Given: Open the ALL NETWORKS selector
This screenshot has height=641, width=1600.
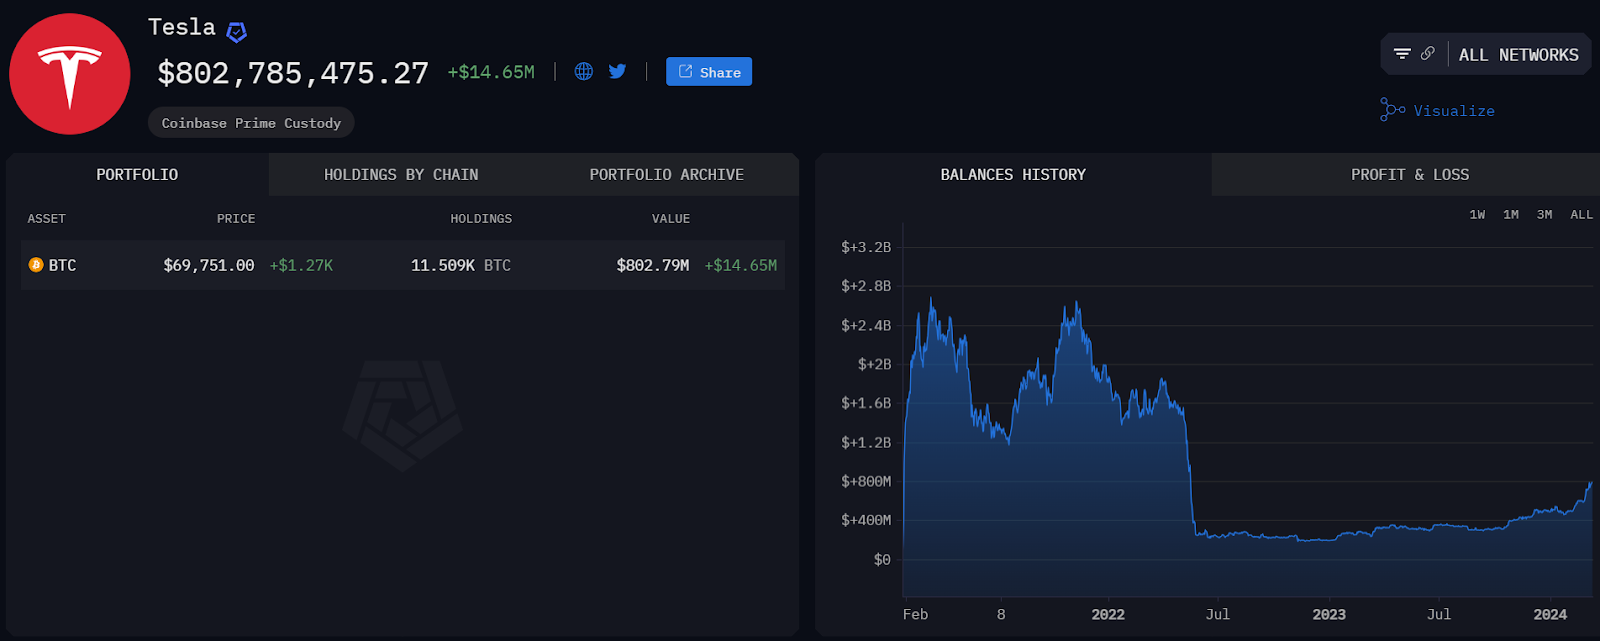Looking at the screenshot, I should click(x=1518, y=55).
